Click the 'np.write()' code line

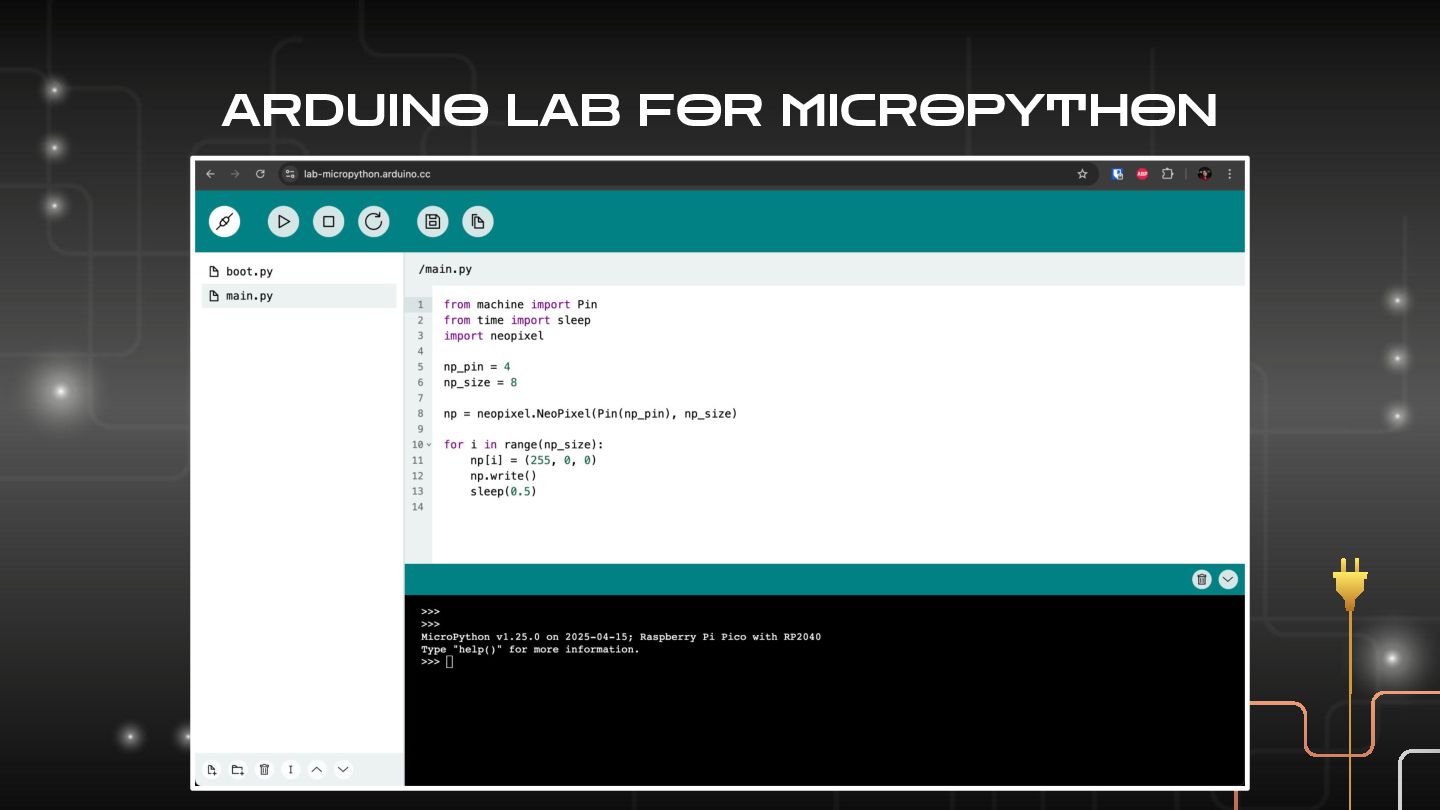tap(503, 476)
